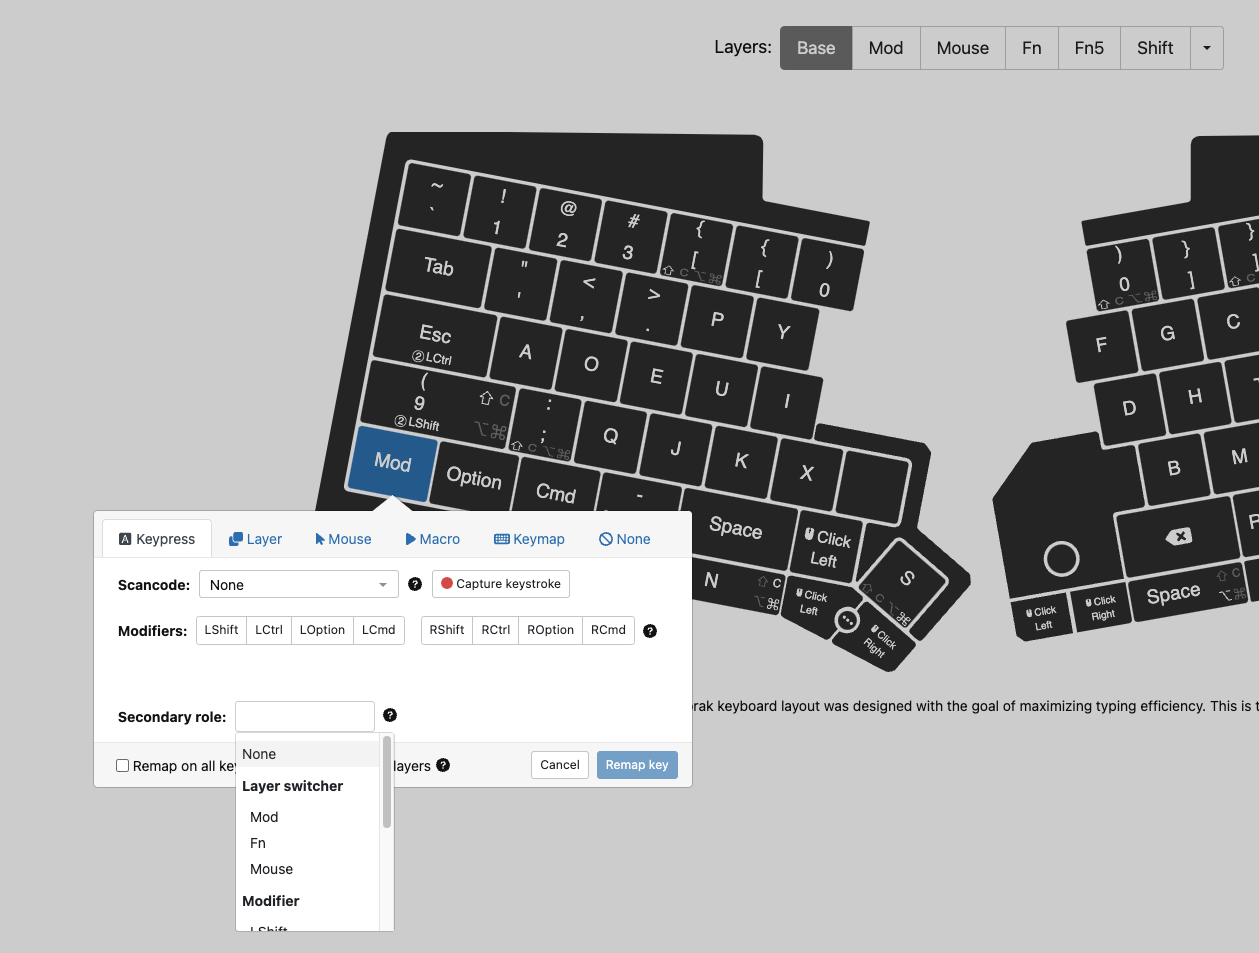Viewport: 1259px width, 953px height.
Task: Choose Fn as the secondary role
Action: point(257,843)
